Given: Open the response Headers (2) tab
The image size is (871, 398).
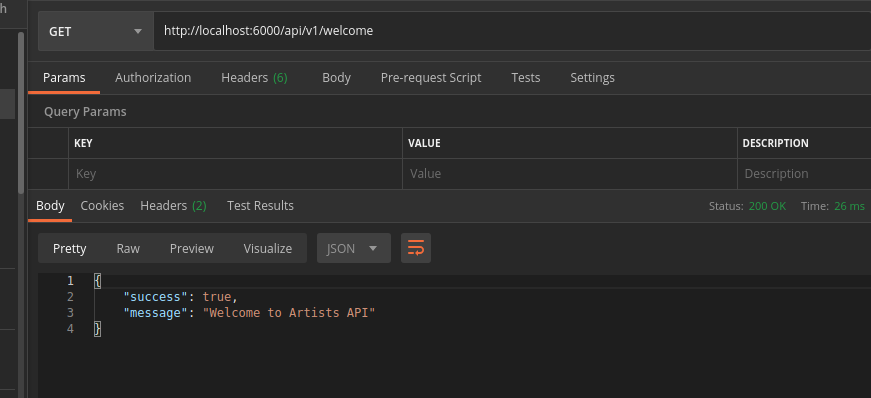Looking at the screenshot, I should click(173, 206).
